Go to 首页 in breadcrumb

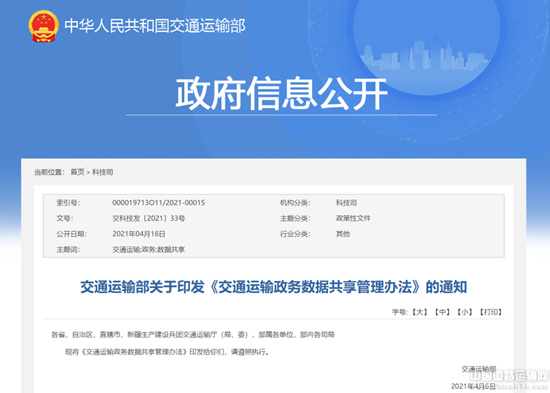click(x=78, y=172)
